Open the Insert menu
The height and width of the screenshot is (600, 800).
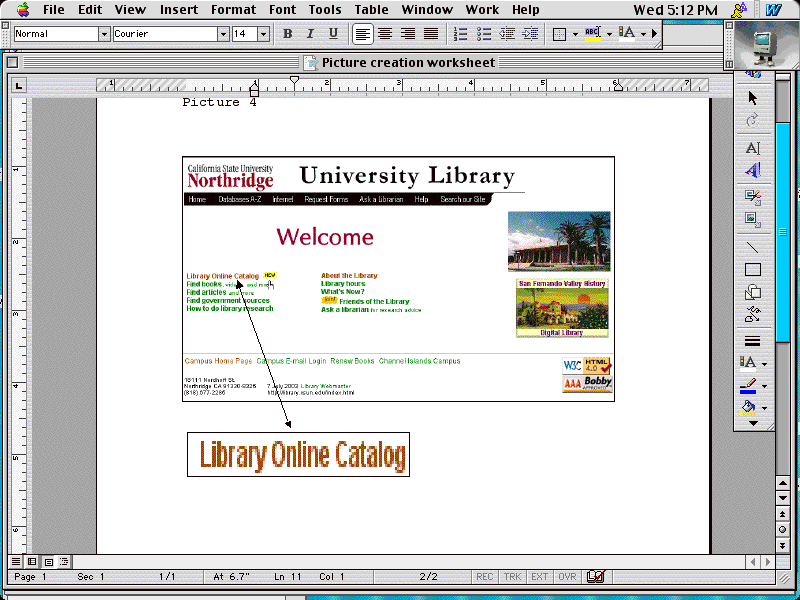point(179,10)
